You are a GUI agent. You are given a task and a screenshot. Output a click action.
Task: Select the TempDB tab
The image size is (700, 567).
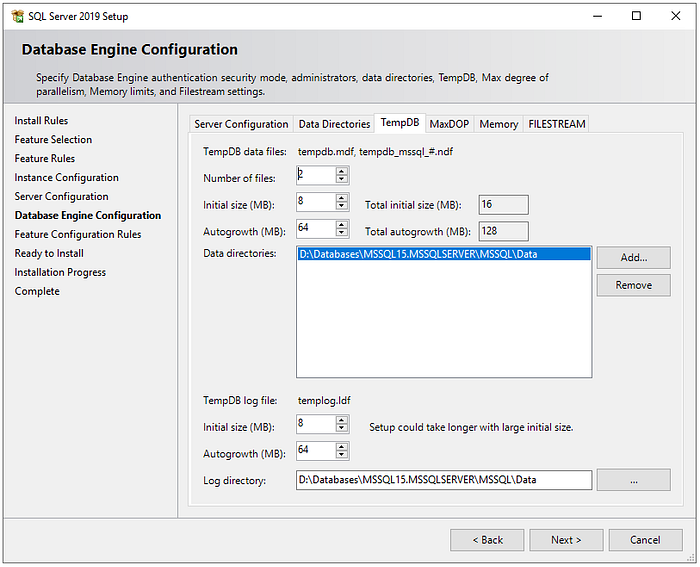400,123
